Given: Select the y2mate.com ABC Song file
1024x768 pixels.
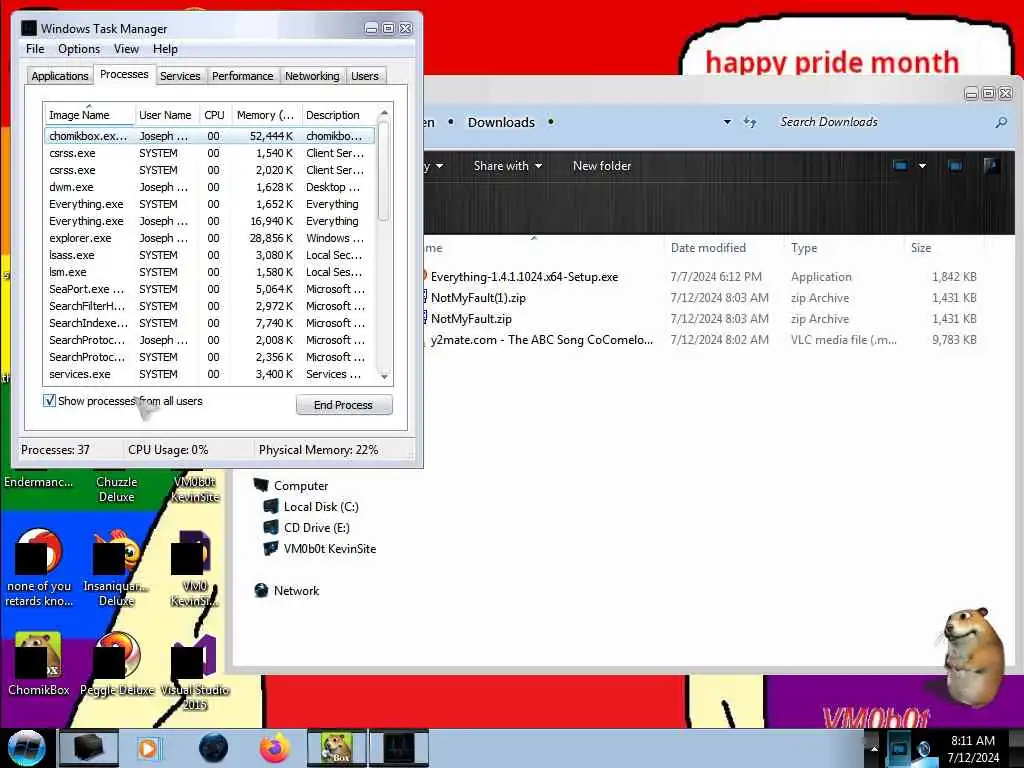Looking at the screenshot, I should click(542, 340).
